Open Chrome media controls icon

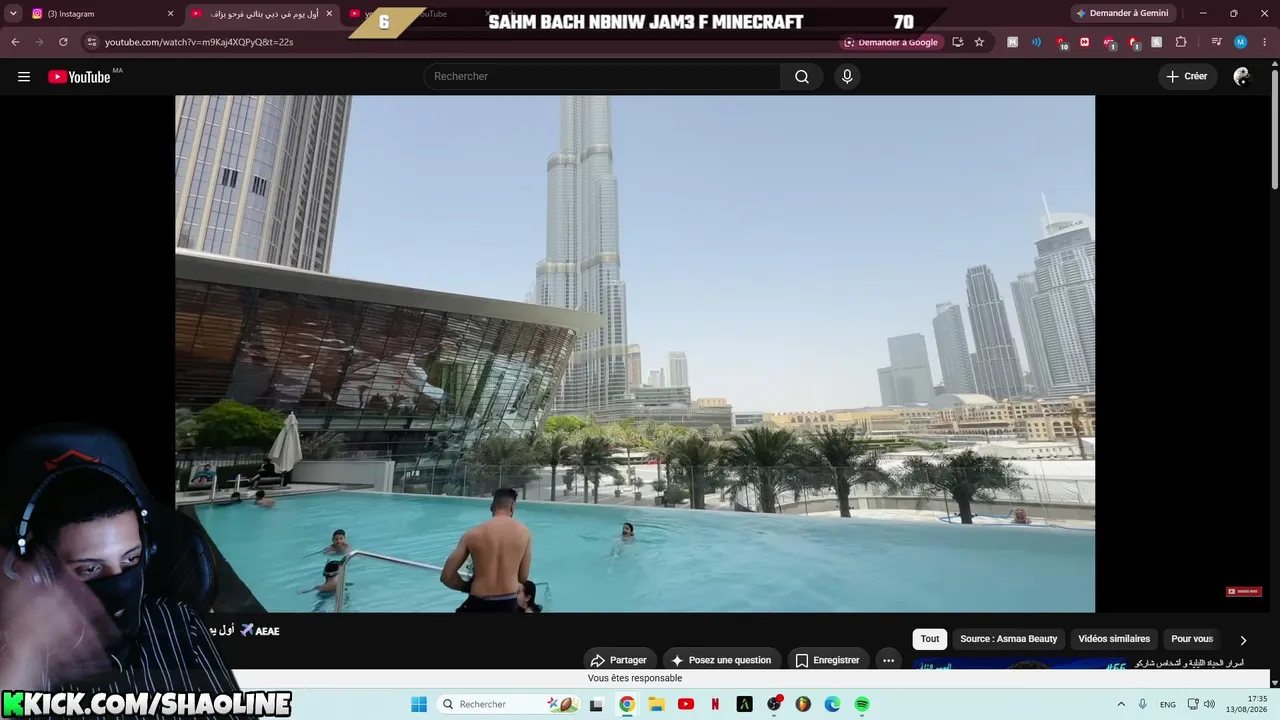1216,42
